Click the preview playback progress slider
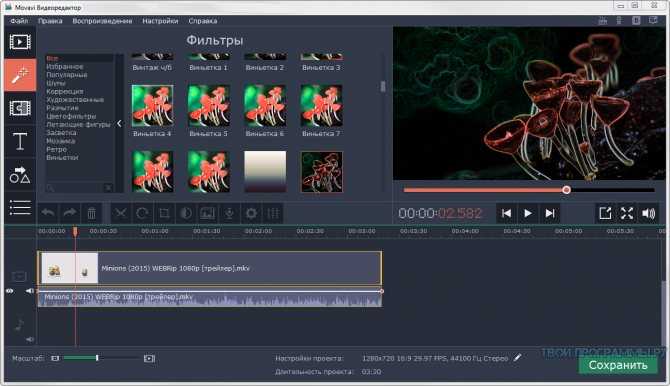This screenshot has height=386, width=670. [x=529, y=190]
